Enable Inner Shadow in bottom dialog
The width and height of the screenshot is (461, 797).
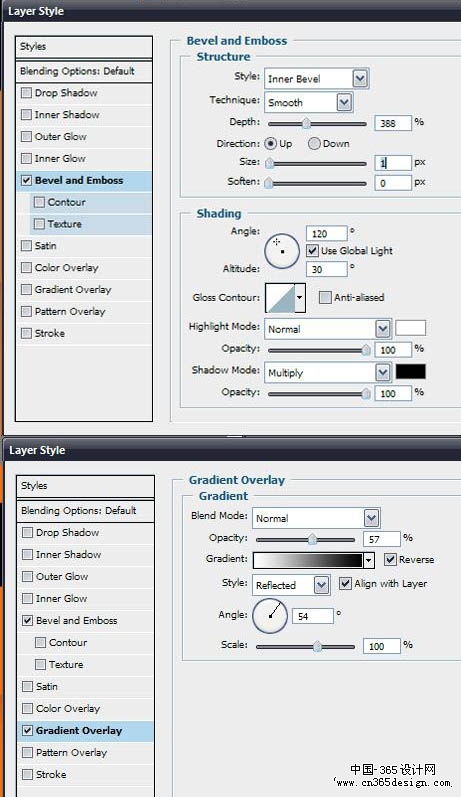27,555
